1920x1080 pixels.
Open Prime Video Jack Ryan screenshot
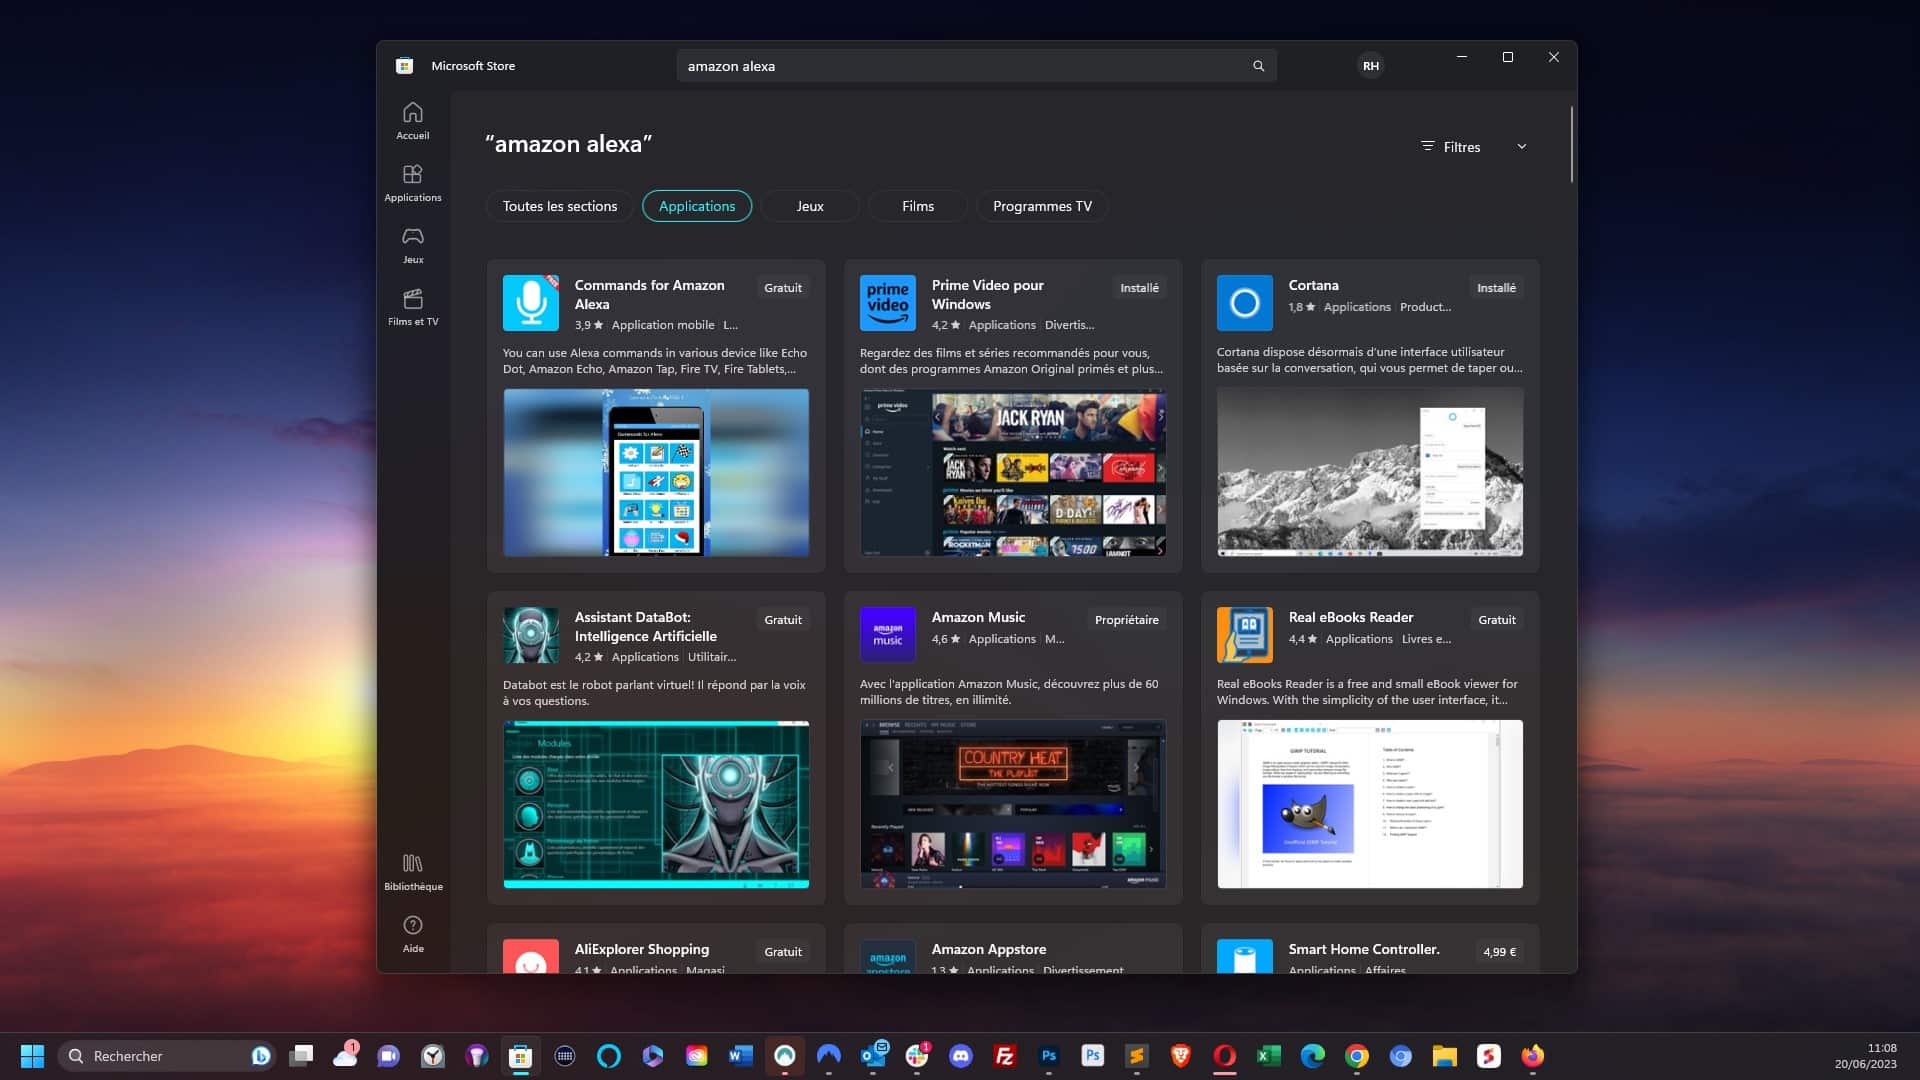point(1013,472)
